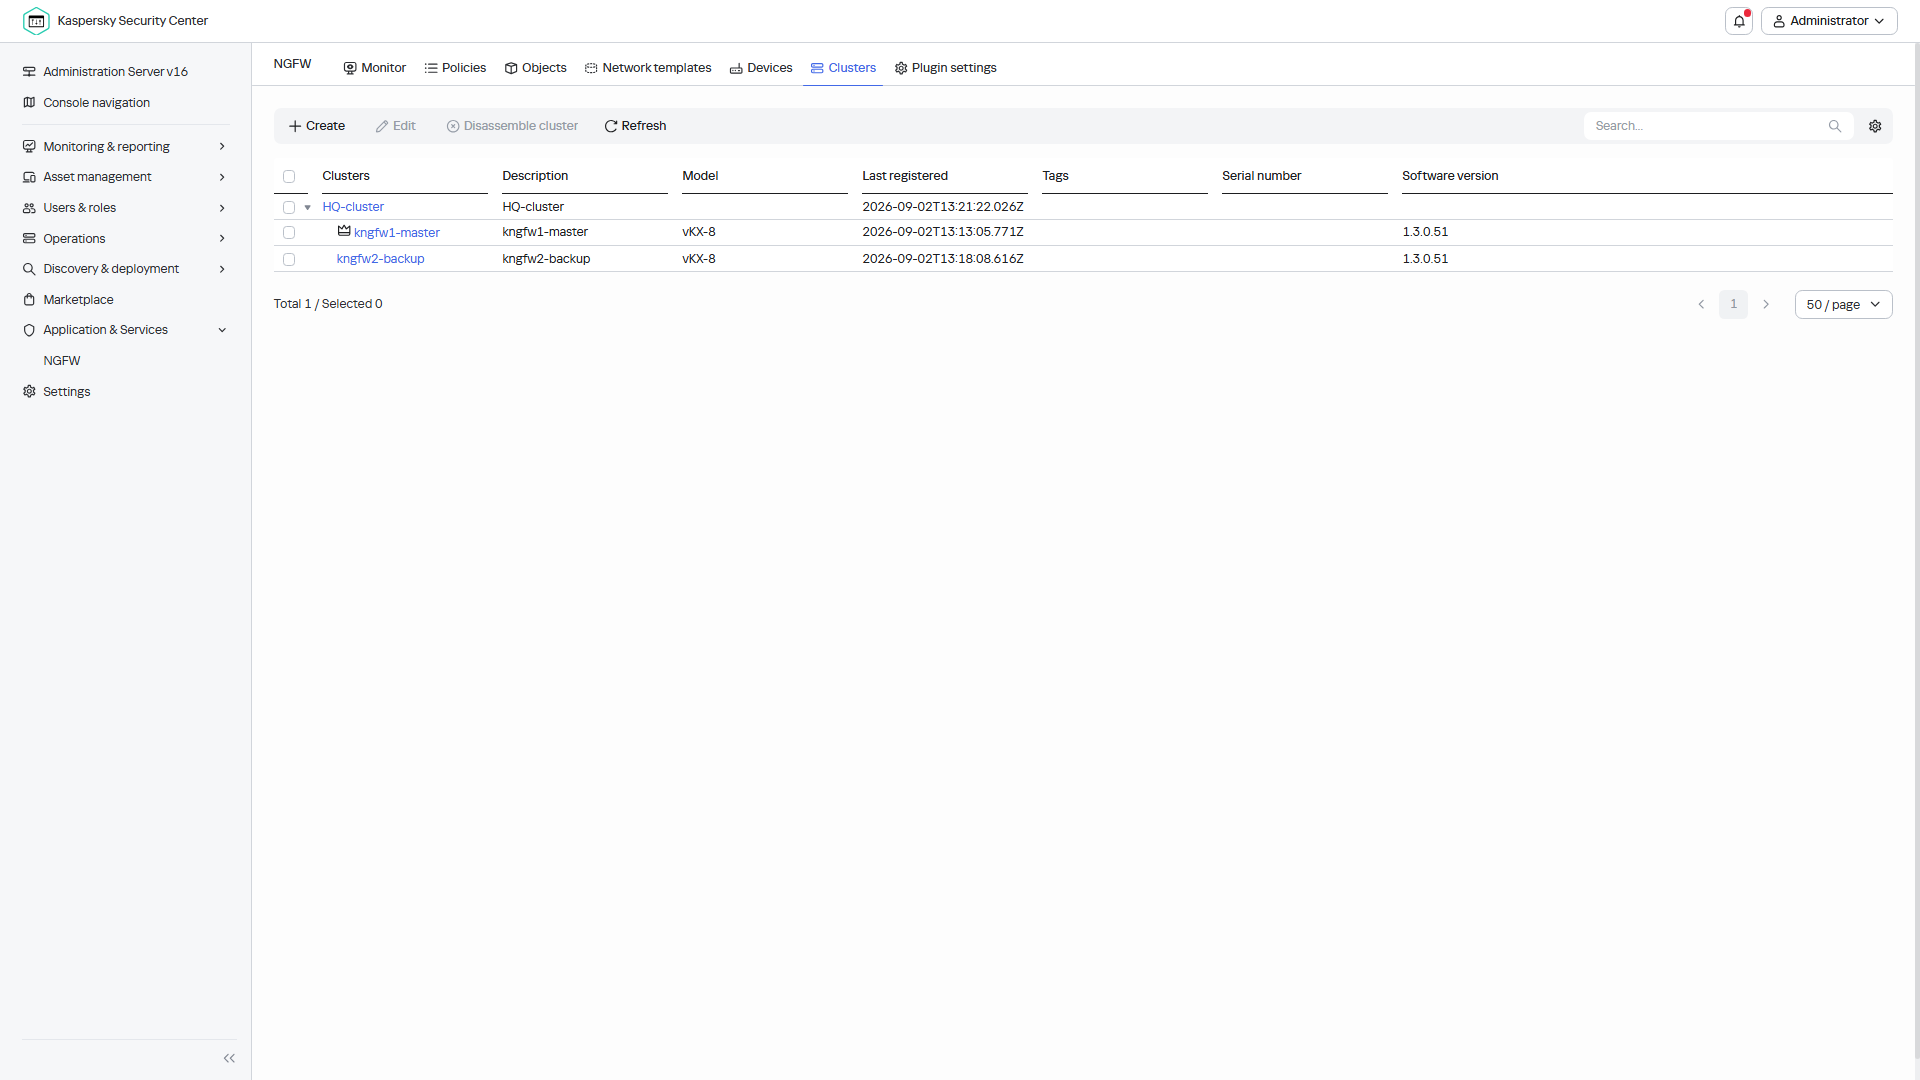Sort by the Last registered column header
1920x1080 pixels.
pos(905,176)
